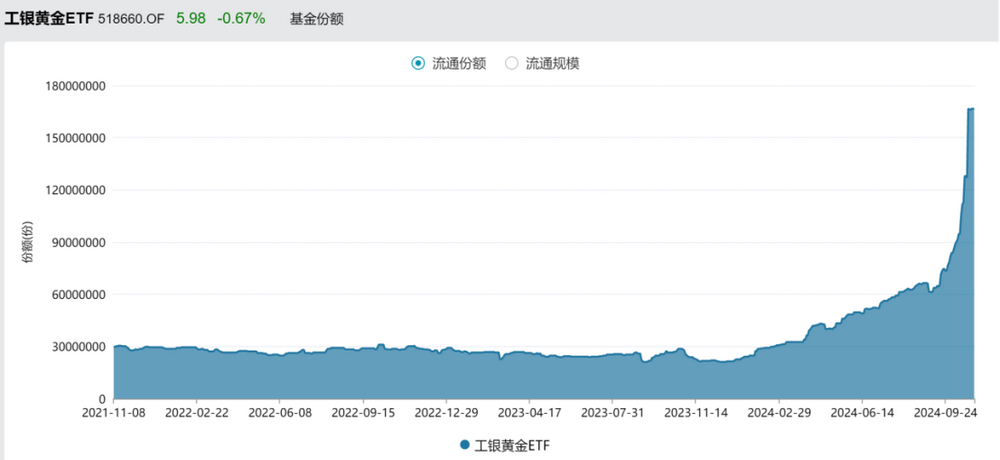Click the 流通份额 option text

coord(459,63)
